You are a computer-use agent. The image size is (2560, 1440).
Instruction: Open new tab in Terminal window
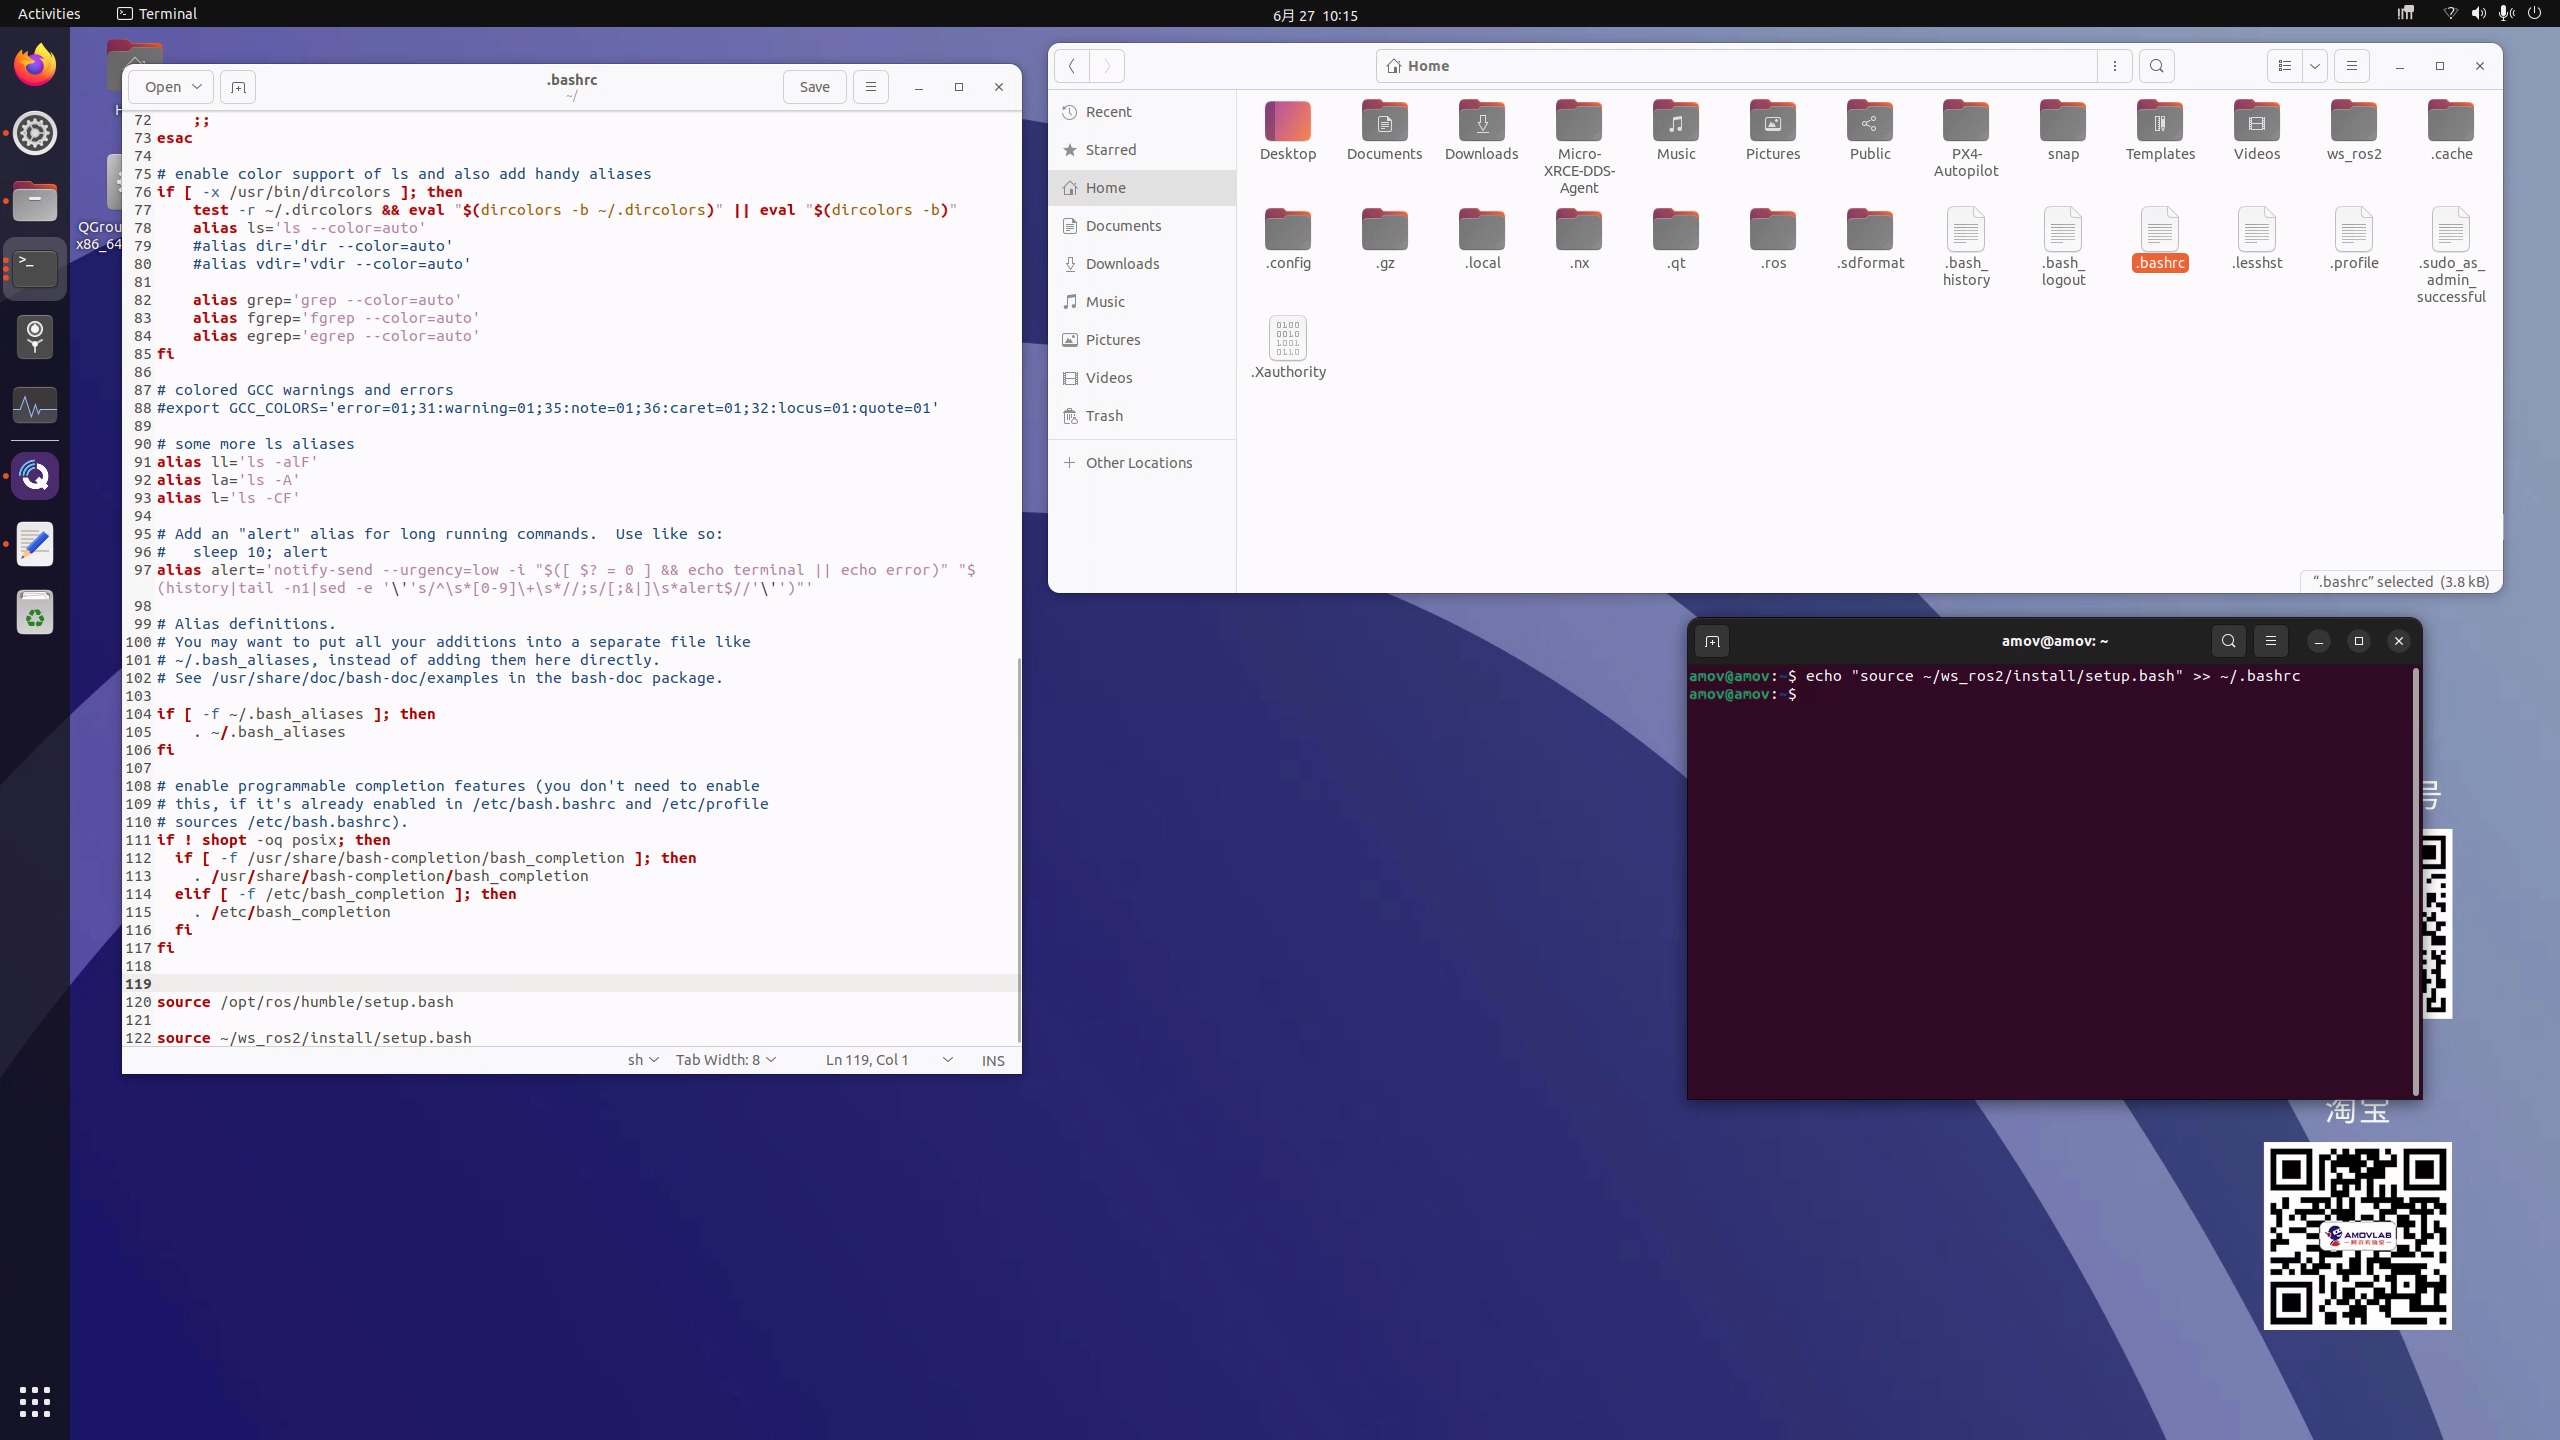1712,642
